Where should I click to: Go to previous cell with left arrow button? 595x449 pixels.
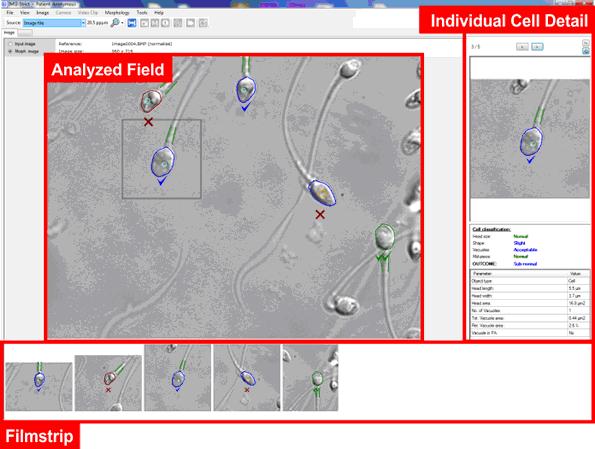pos(522,47)
